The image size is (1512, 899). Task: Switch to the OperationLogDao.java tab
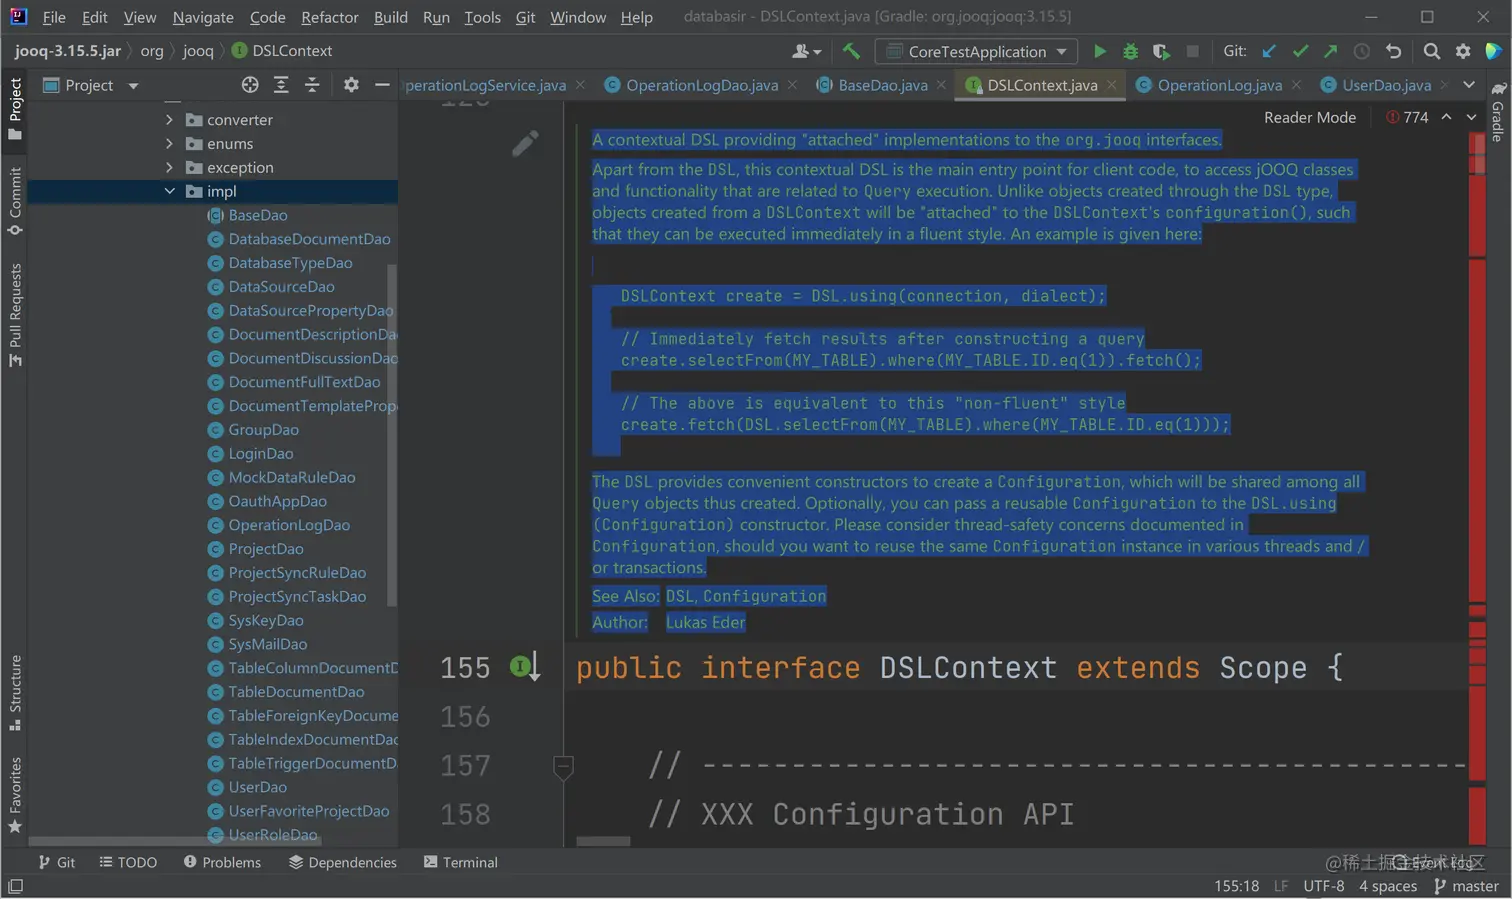point(701,85)
